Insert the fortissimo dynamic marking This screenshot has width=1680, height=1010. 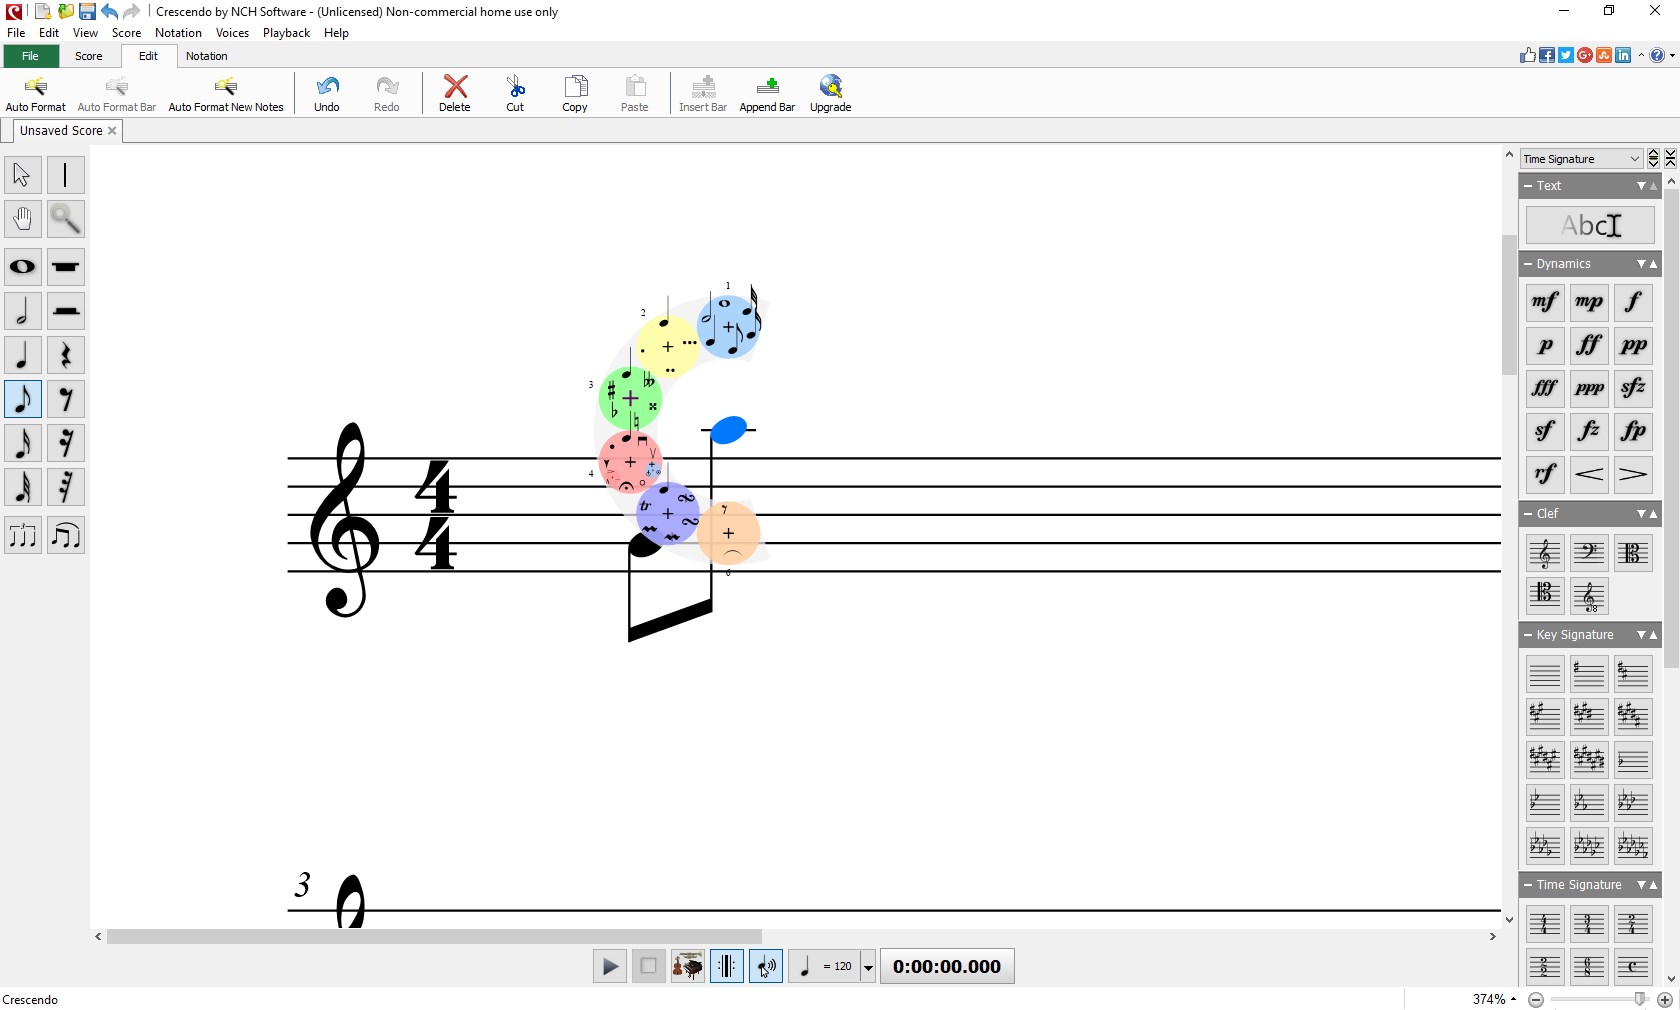pyautogui.click(x=1589, y=345)
